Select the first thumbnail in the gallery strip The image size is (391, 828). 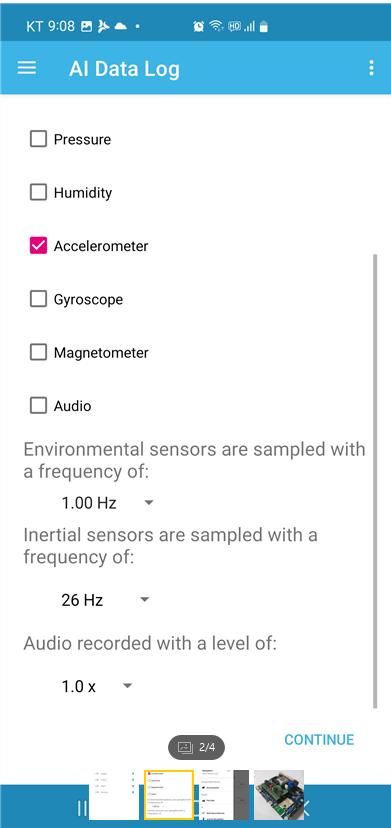pos(114,795)
